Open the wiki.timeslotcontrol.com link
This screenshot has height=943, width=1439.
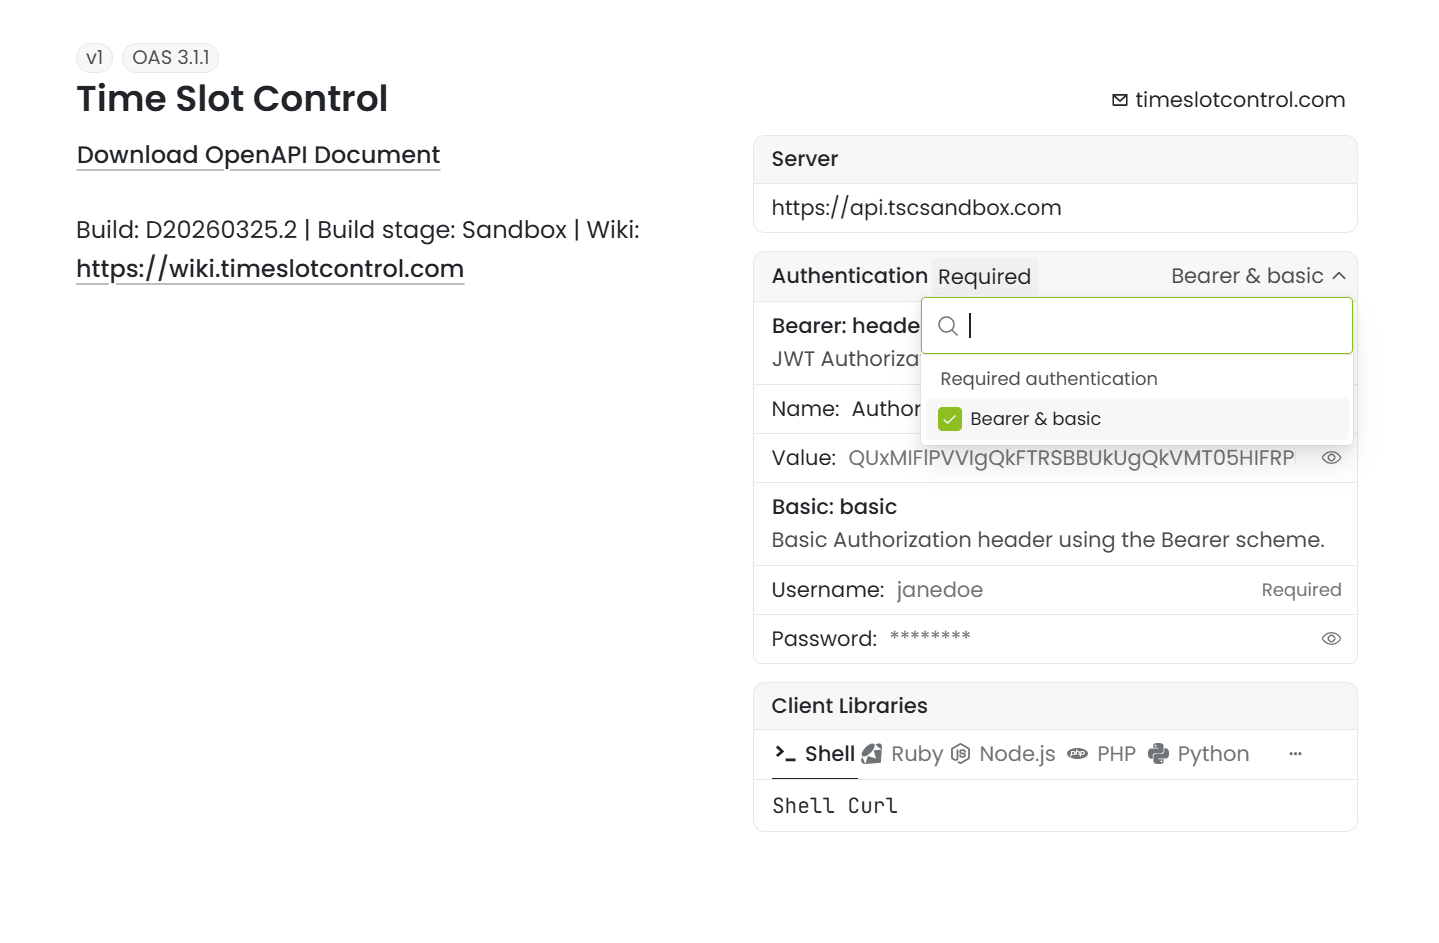(x=270, y=269)
